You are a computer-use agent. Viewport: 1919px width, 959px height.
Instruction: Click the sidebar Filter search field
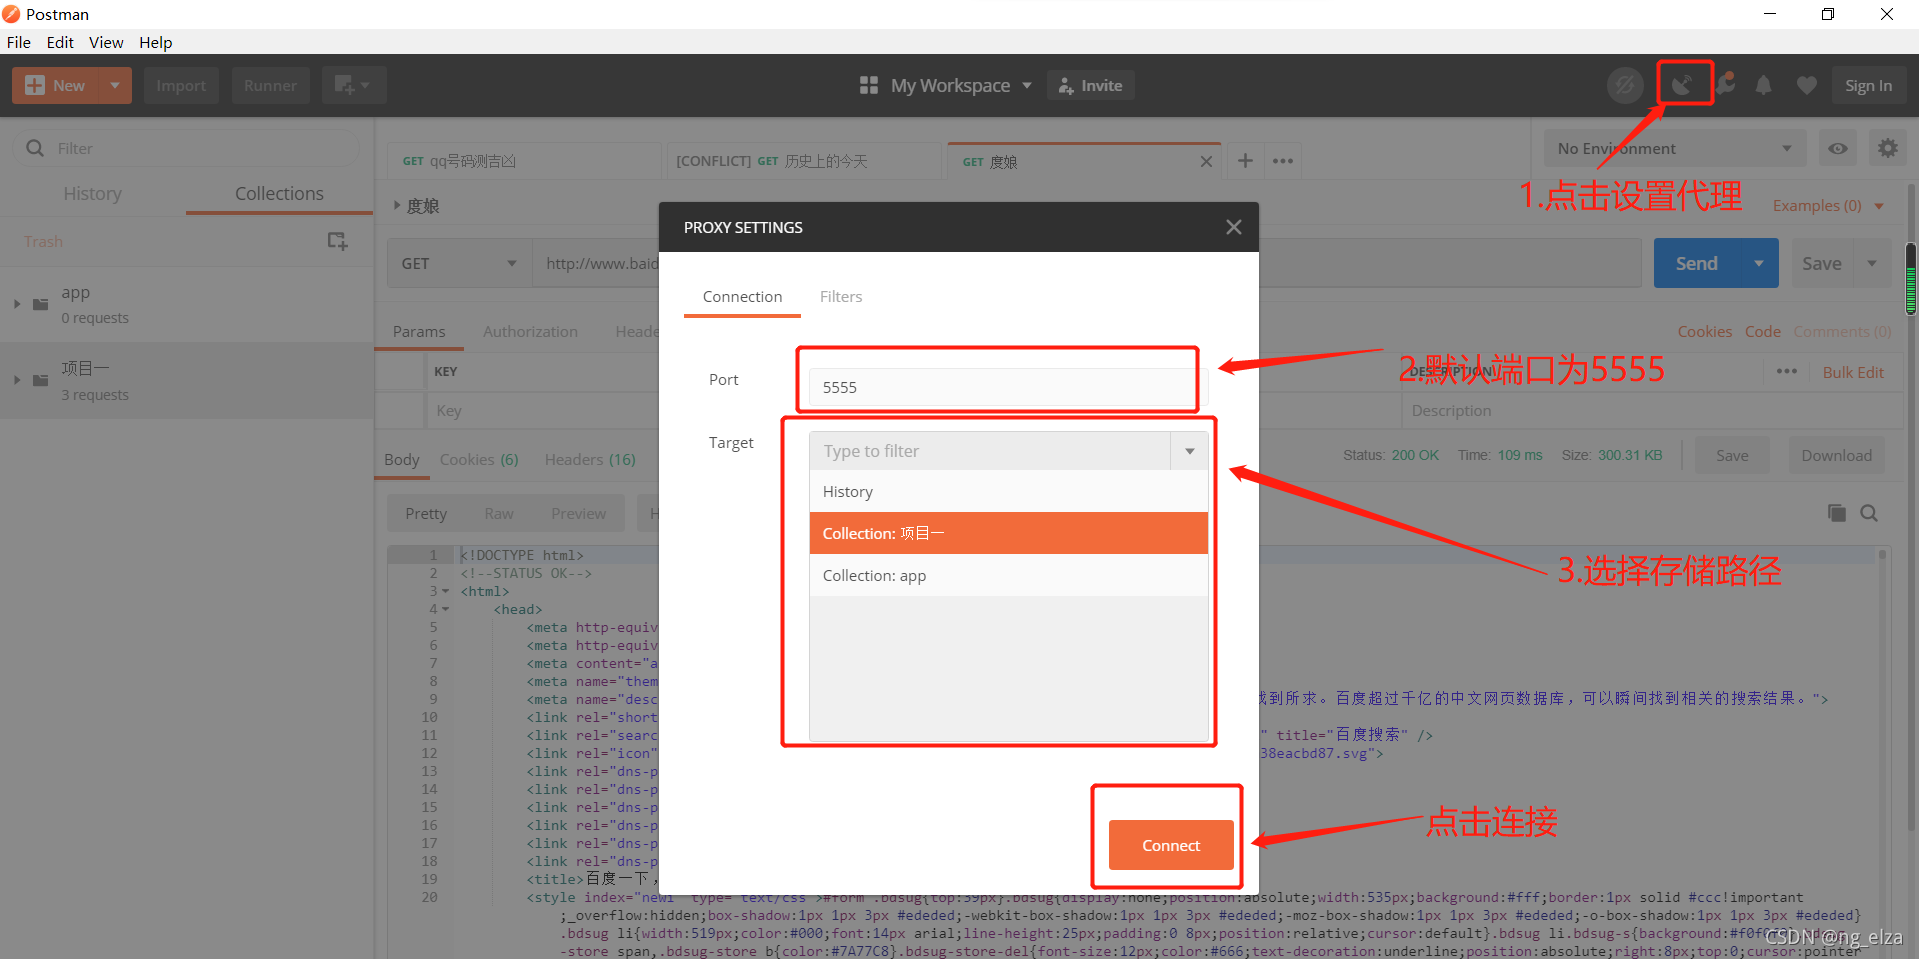(x=186, y=148)
